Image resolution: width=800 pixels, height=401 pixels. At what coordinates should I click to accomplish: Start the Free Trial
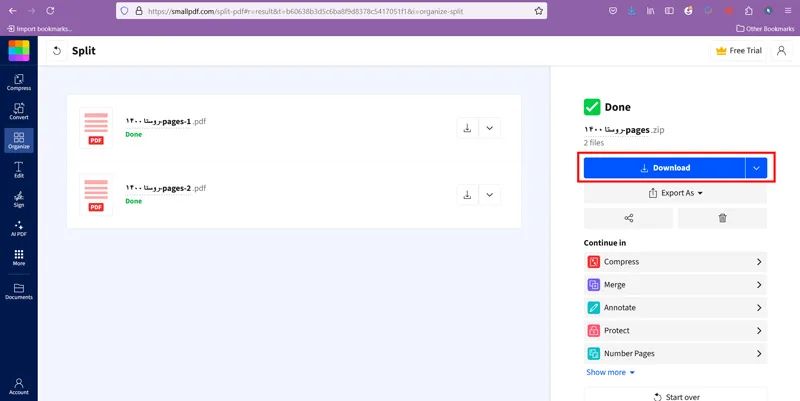[x=739, y=51]
